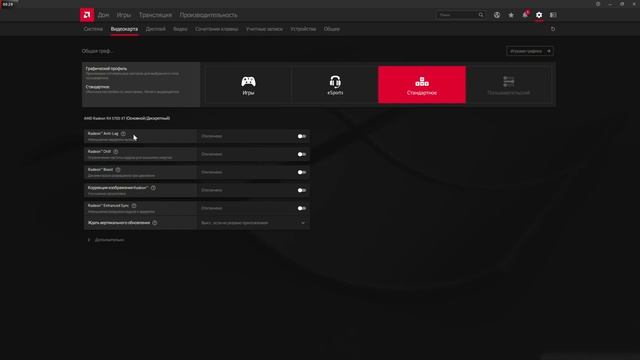
Task: Open favorites star icon
Action: pyautogui.click(x=511, y=15)
